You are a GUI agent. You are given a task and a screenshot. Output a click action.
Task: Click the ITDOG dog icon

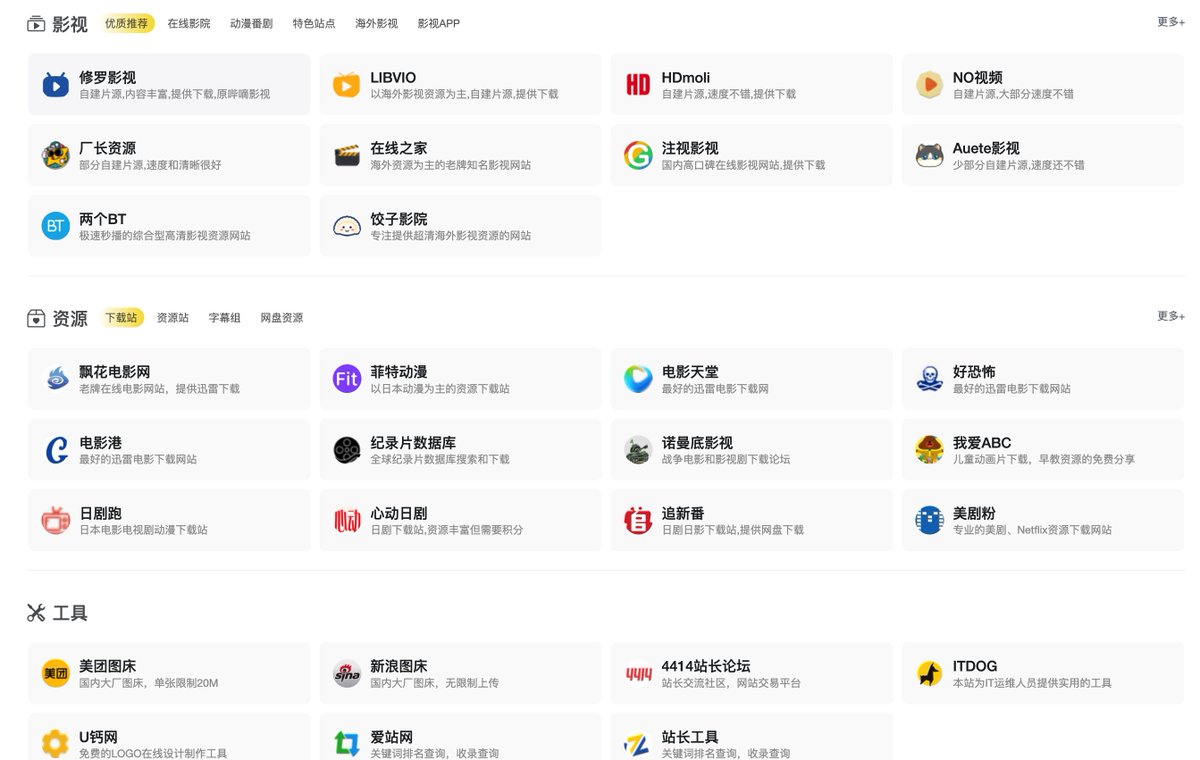tap(929, 673)
